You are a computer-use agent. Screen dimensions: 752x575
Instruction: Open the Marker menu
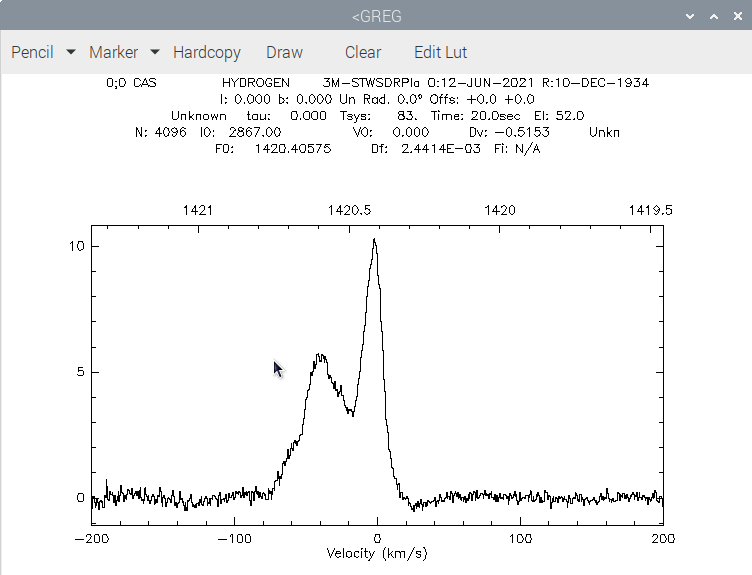click(113, 52)
